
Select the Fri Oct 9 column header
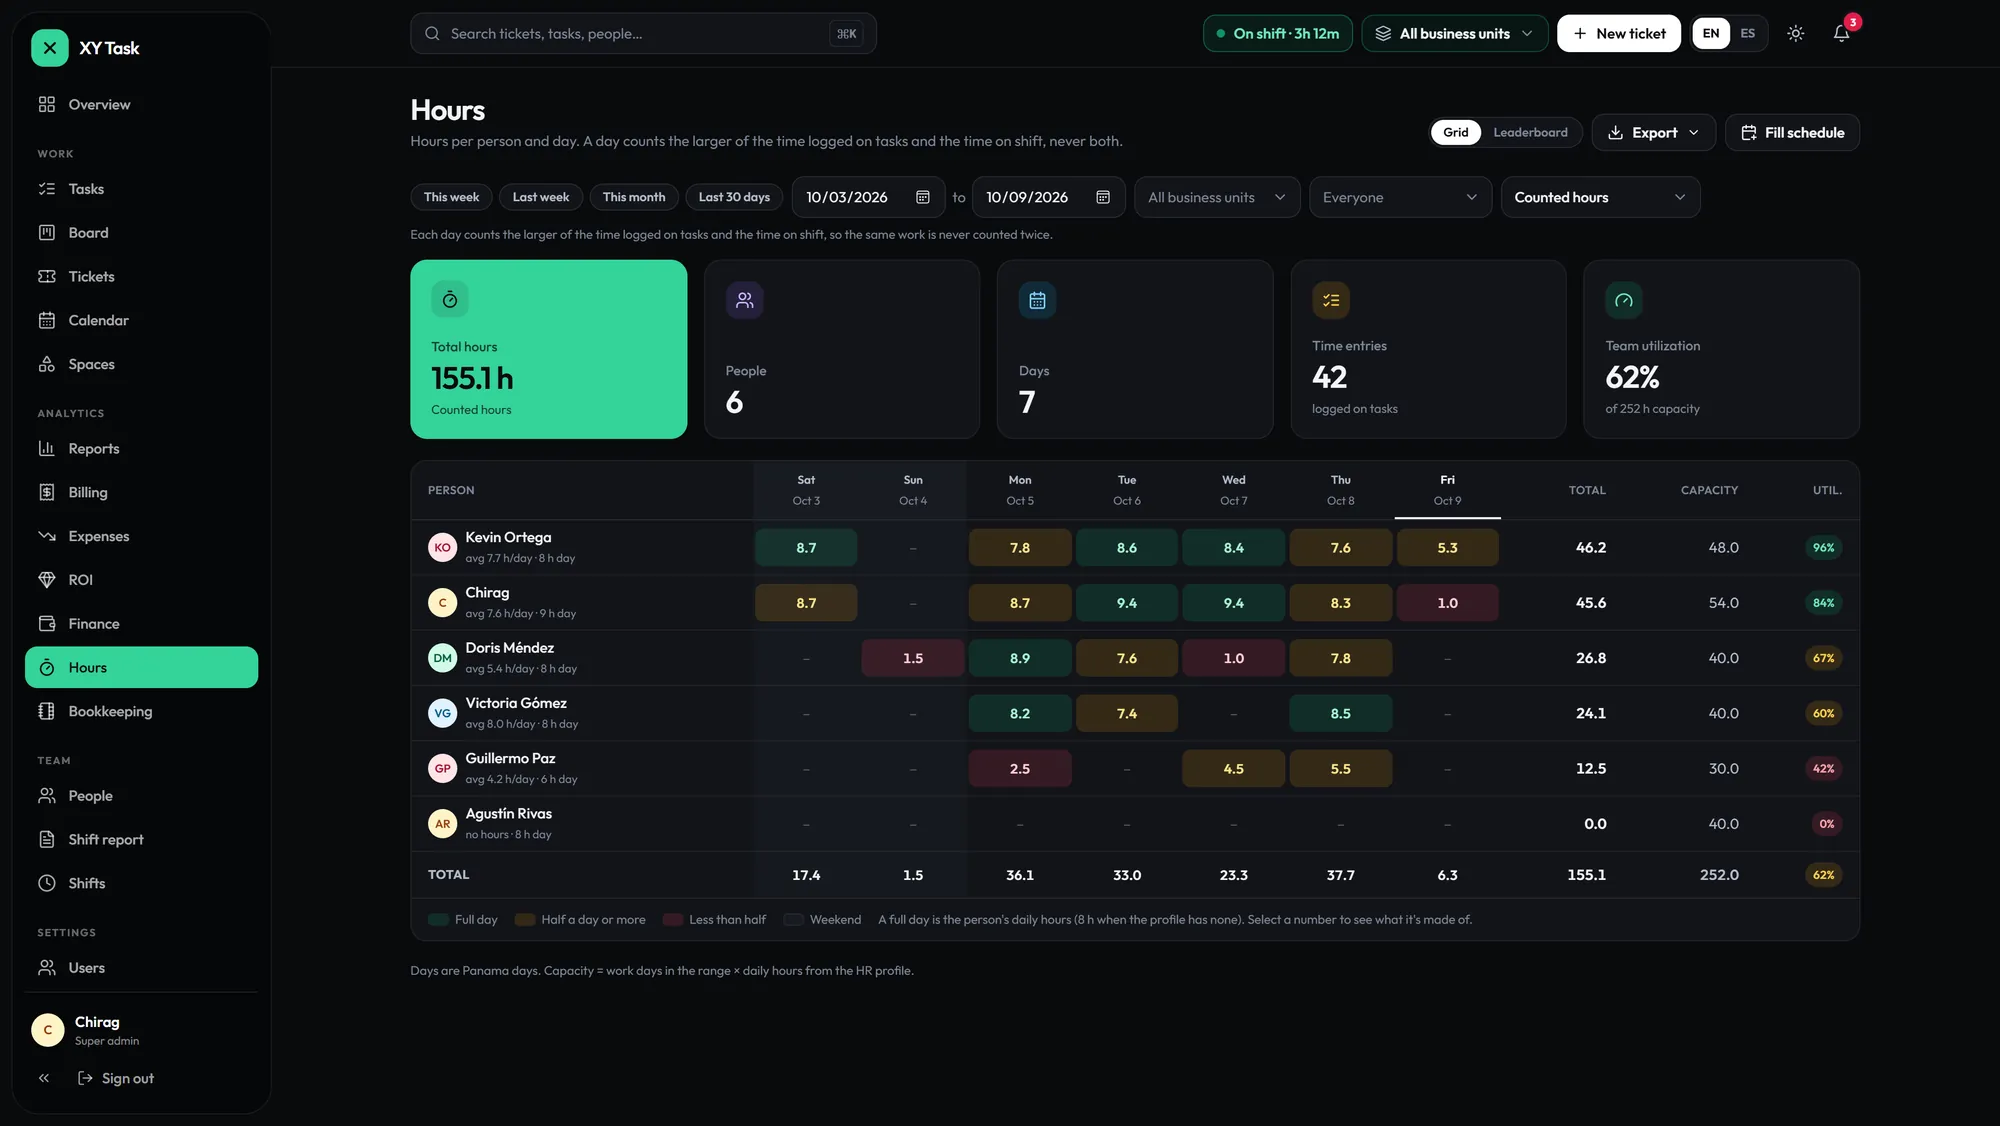1447,490
